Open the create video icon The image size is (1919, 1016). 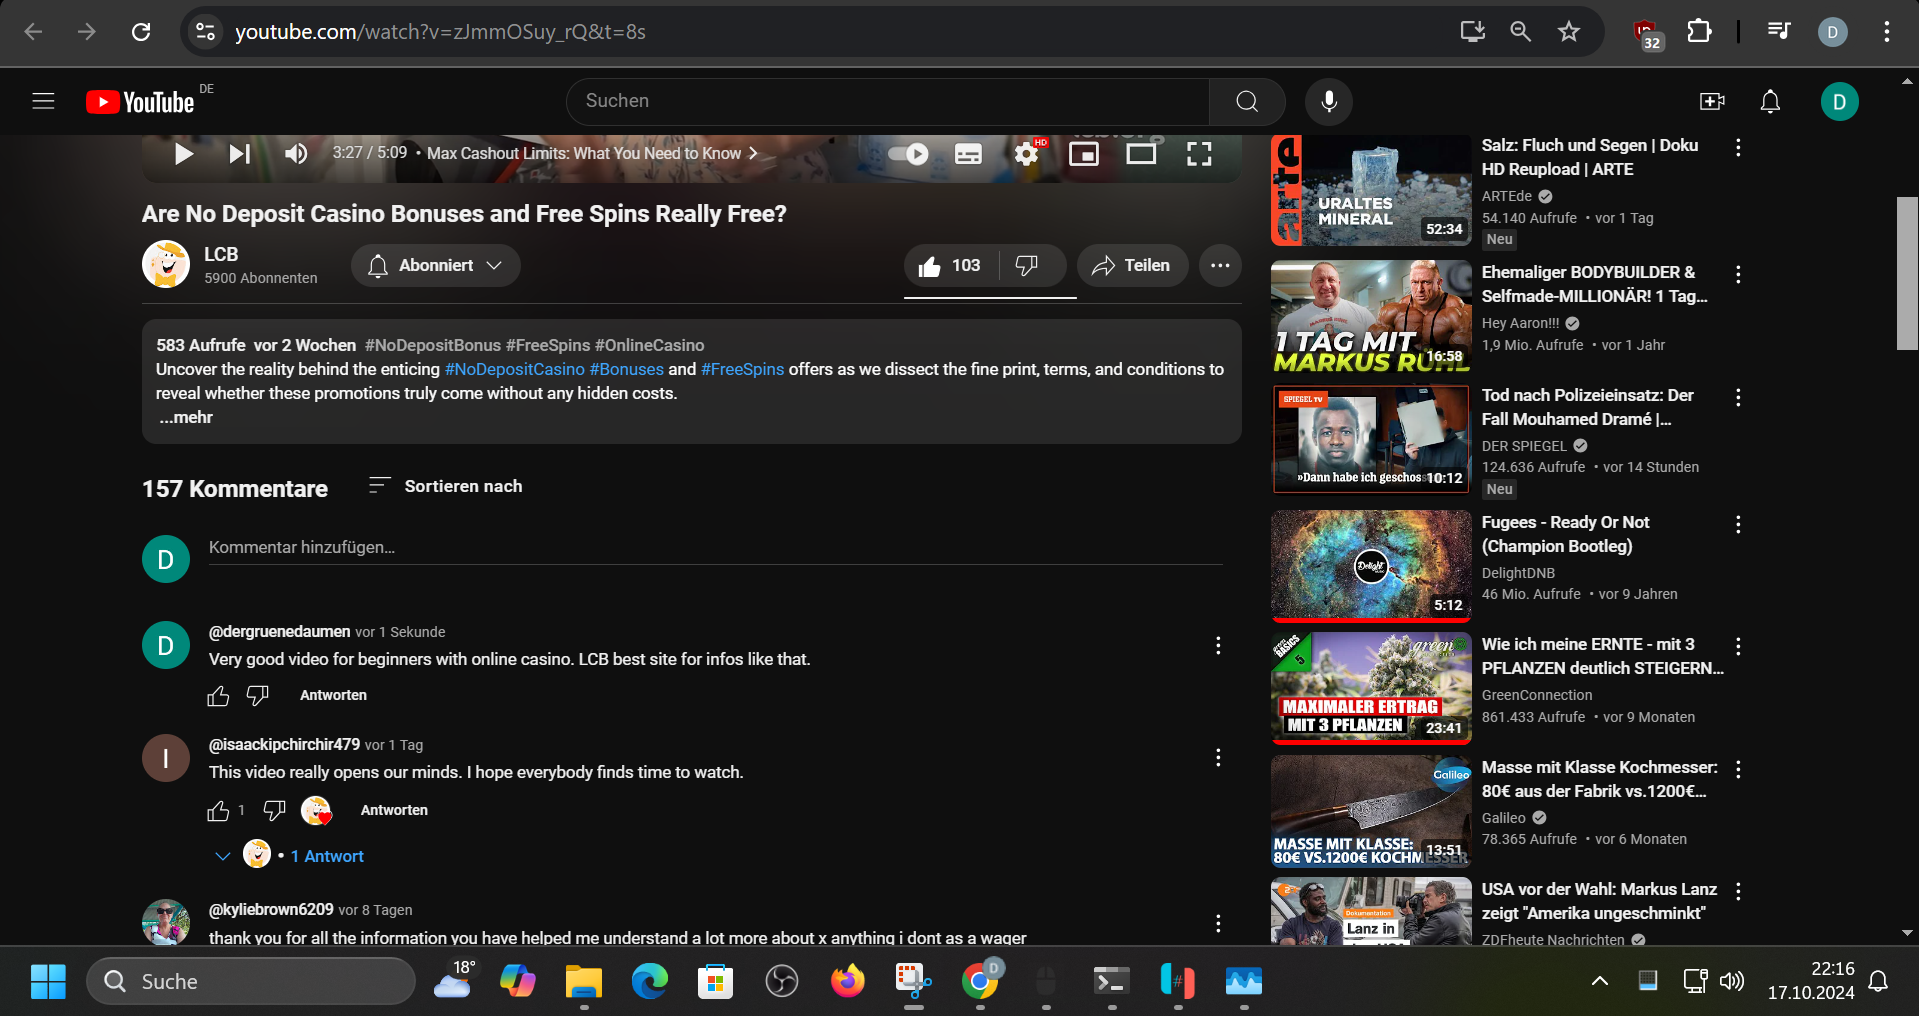point(1712,101)
